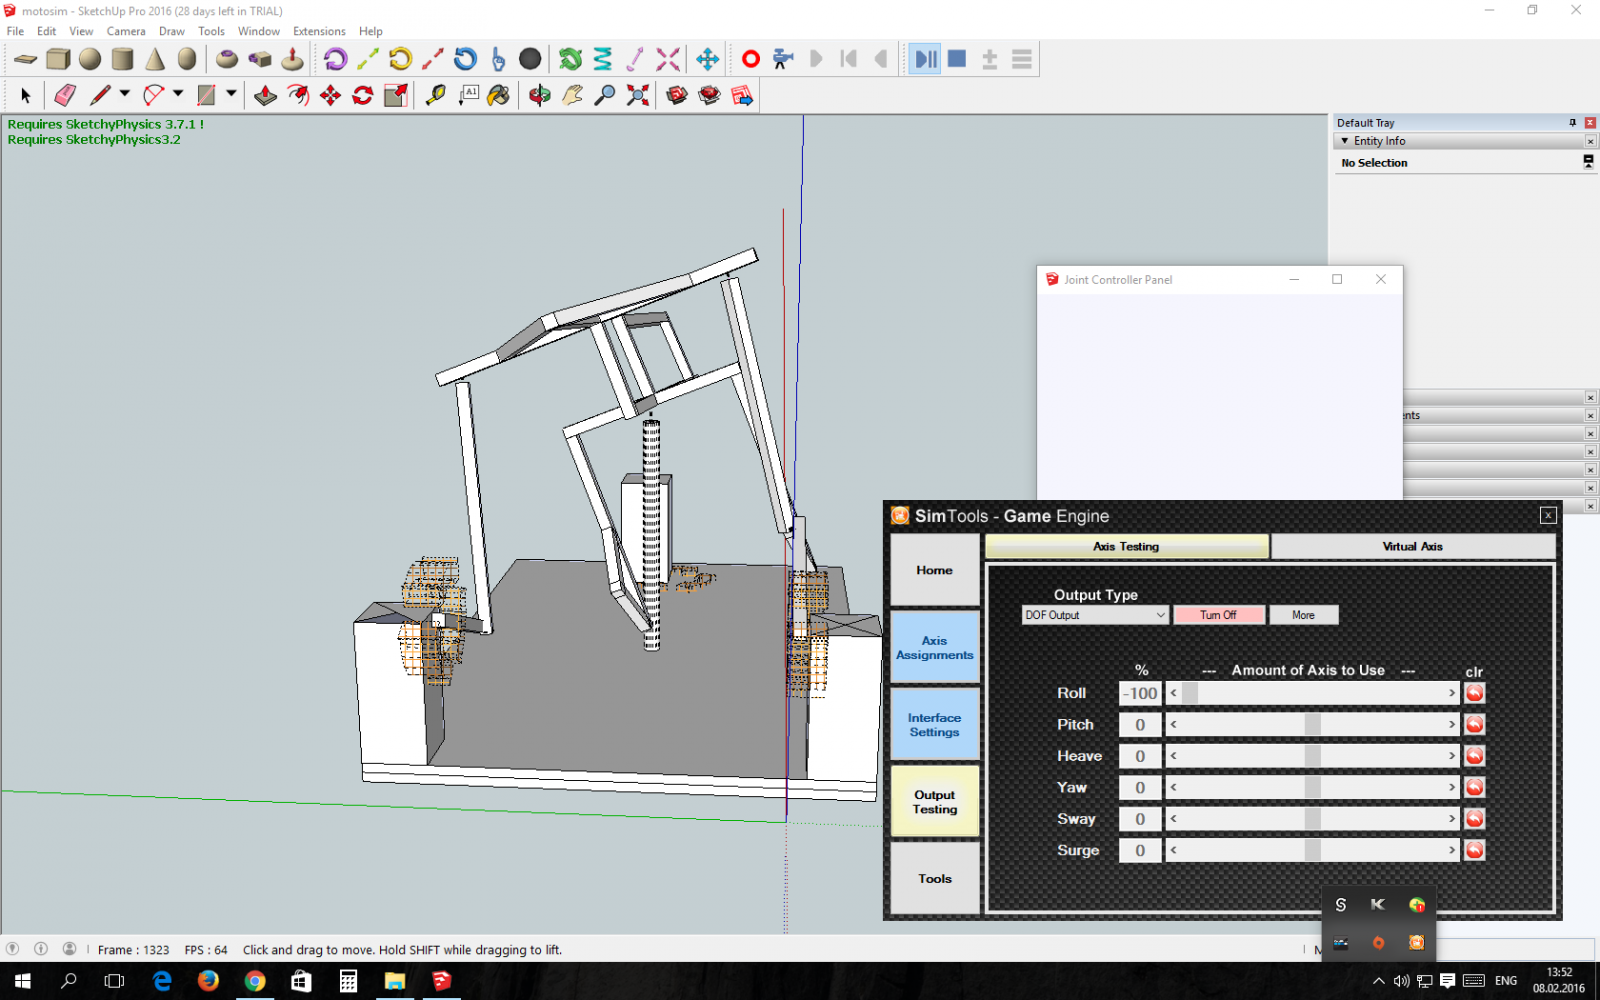Create a SketchyPhysics sphere shape
Image resolution: width=1600 pixels, height=1000 pixels.
point(90,59)
